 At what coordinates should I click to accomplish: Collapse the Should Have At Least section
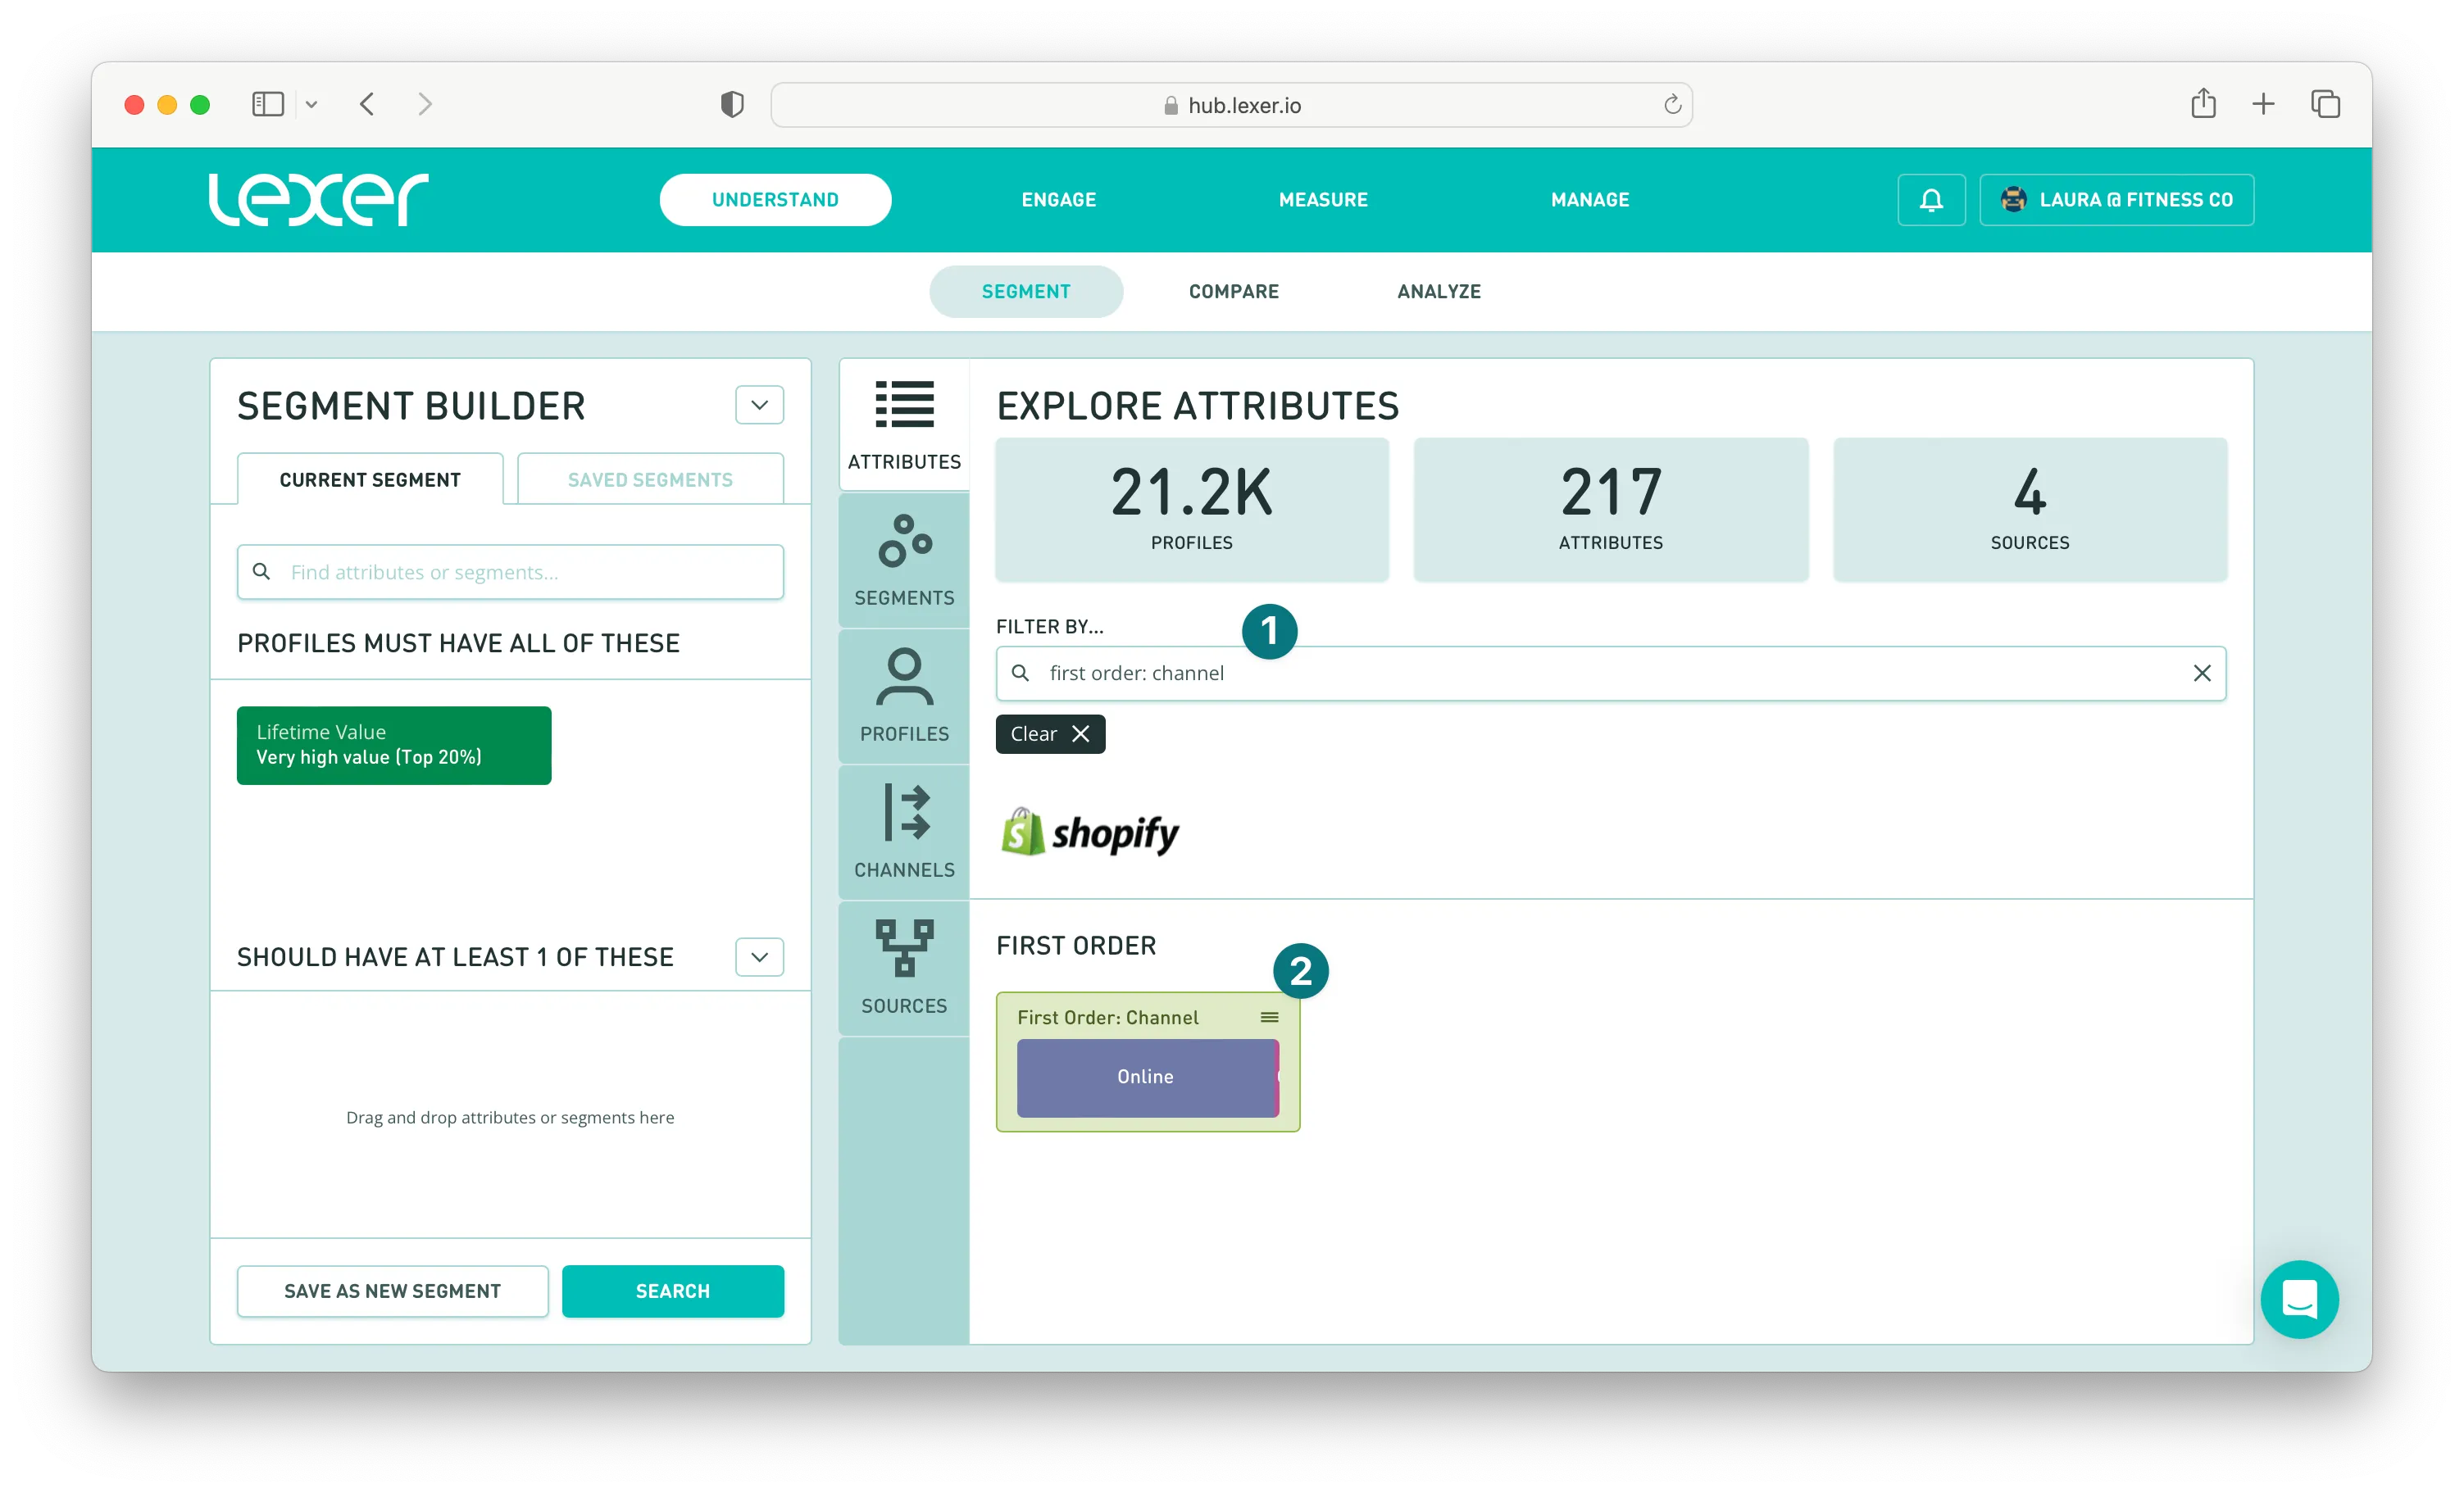point(759,957)
